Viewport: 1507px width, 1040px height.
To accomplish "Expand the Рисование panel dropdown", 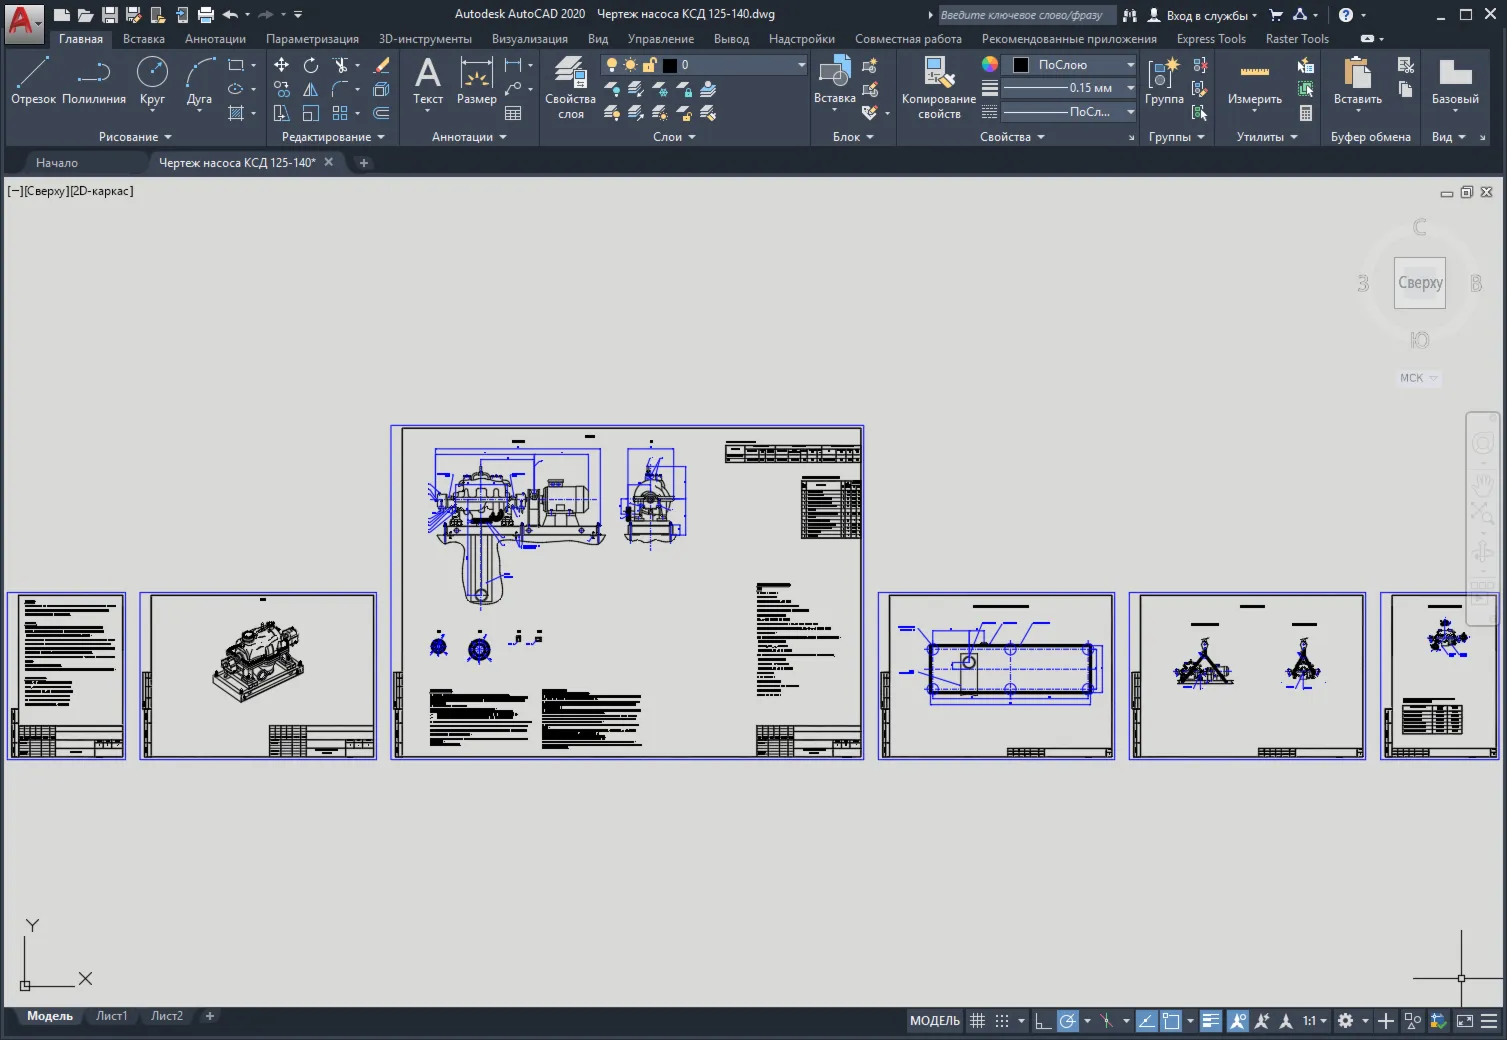I will (135, 137).
